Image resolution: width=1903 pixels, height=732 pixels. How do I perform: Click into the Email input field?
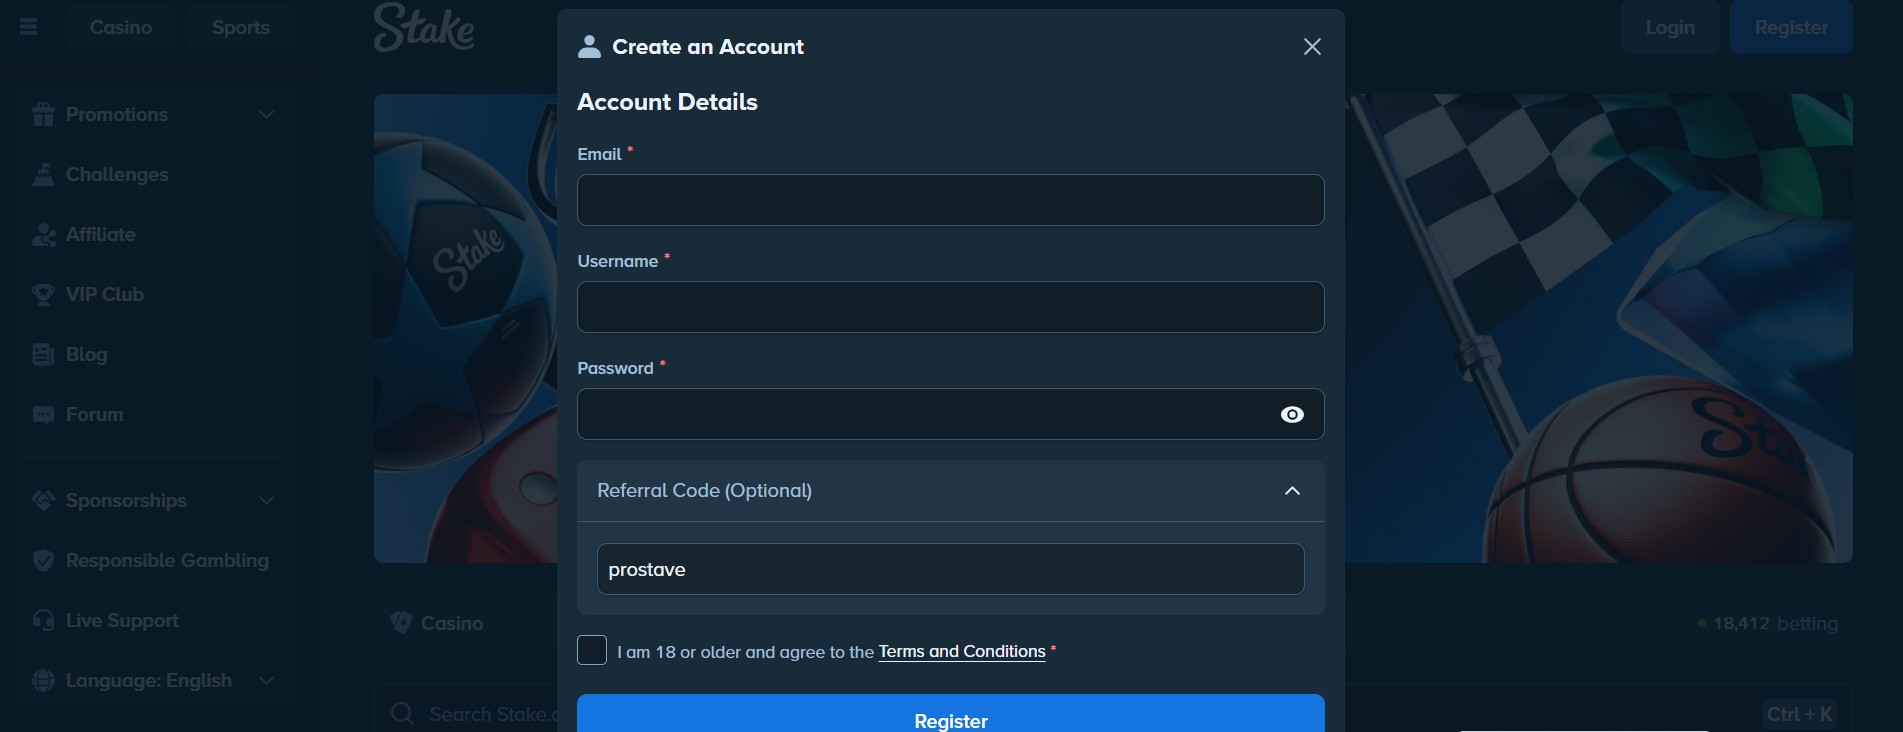click(951, 200)
